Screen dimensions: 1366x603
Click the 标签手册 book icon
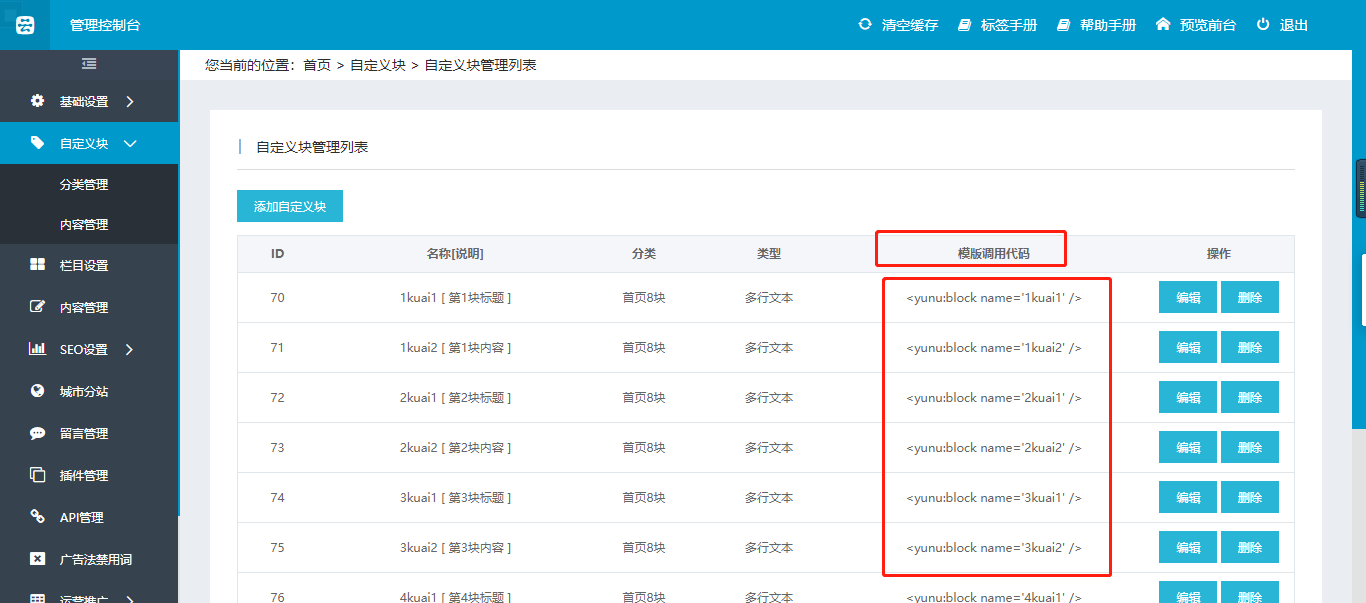click(964, 25)
